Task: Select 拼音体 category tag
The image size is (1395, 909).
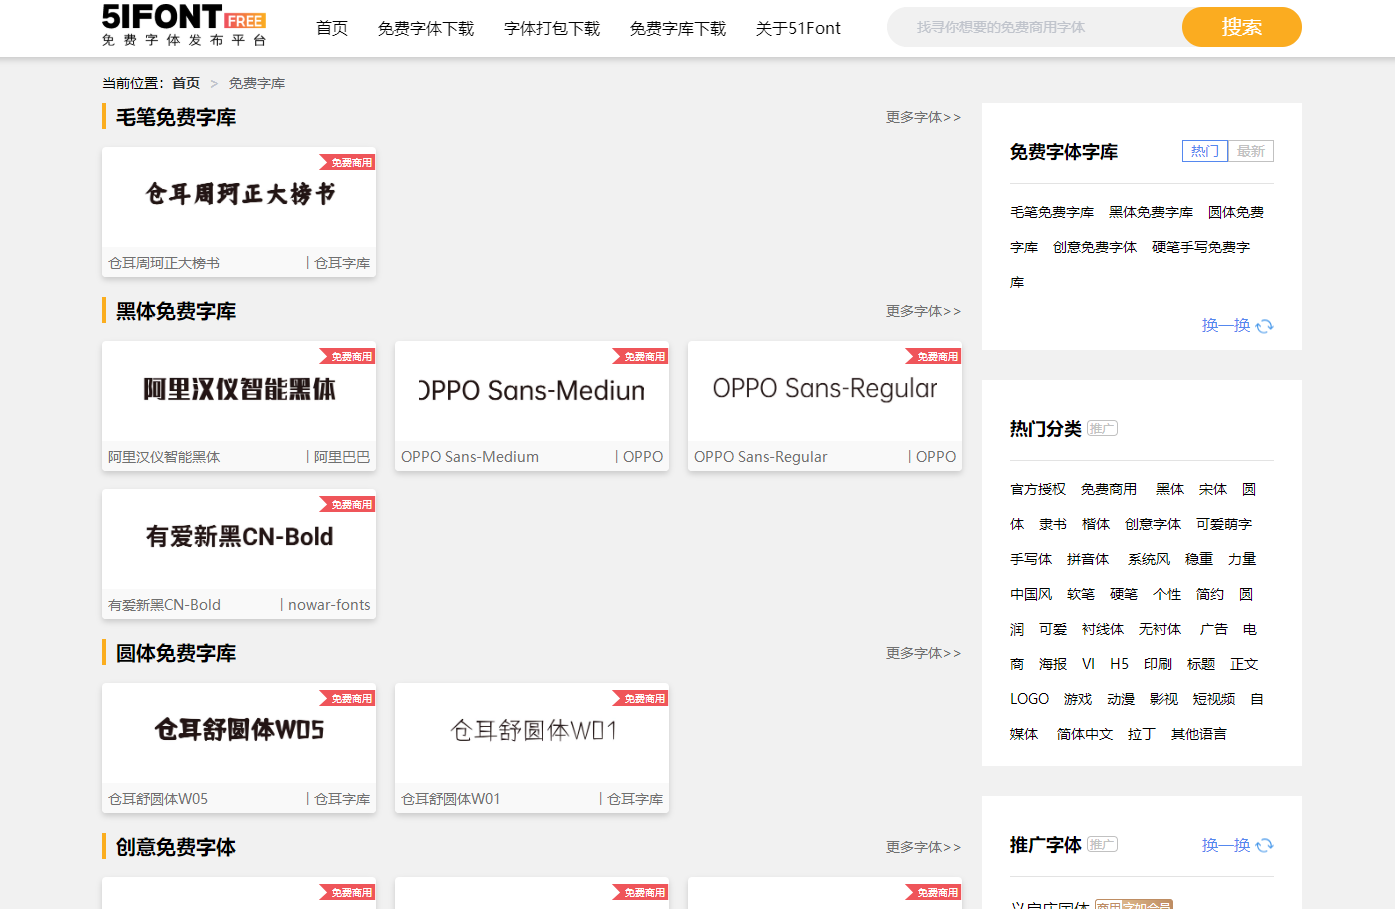Action: pyautogui.click(x=1088, y=559)
